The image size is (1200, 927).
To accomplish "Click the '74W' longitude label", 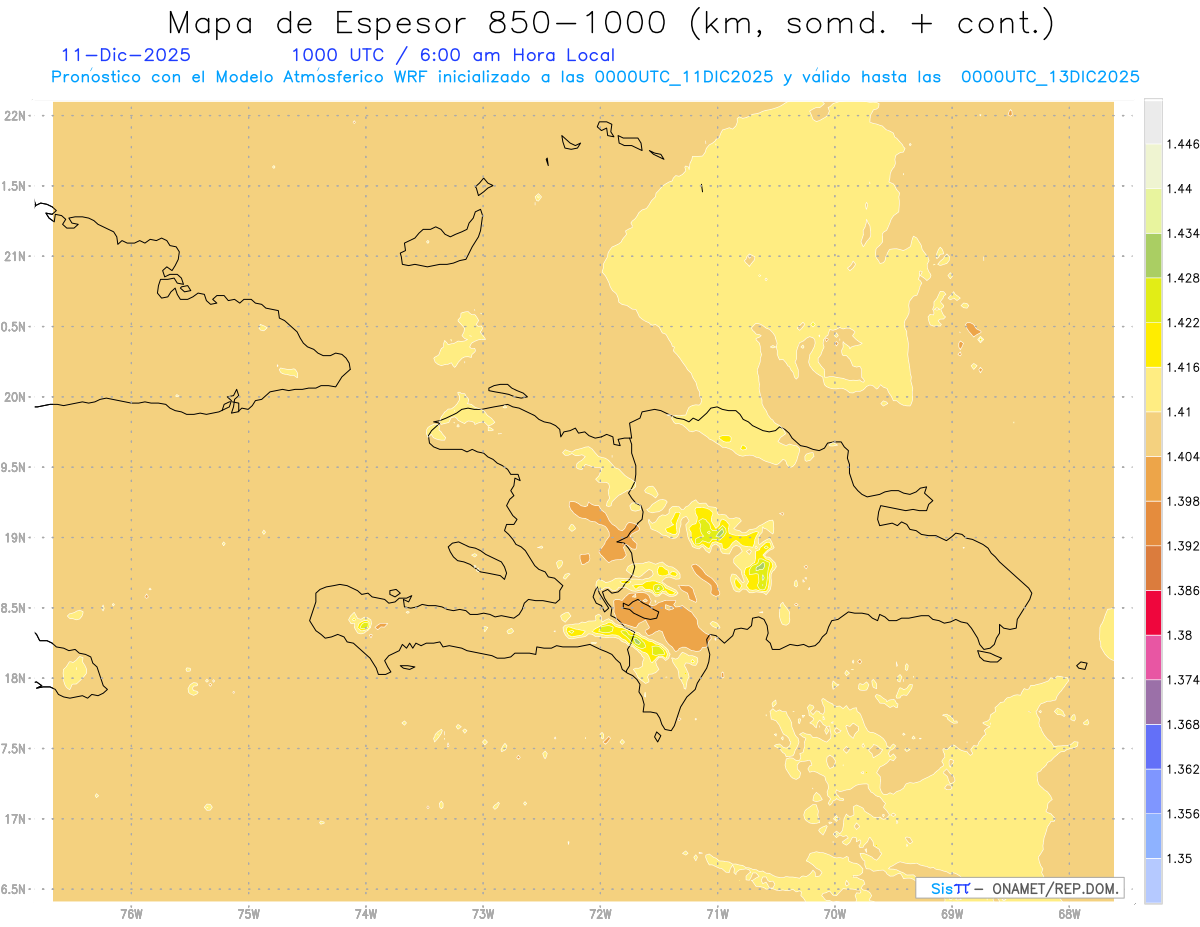I will (366, 914).
